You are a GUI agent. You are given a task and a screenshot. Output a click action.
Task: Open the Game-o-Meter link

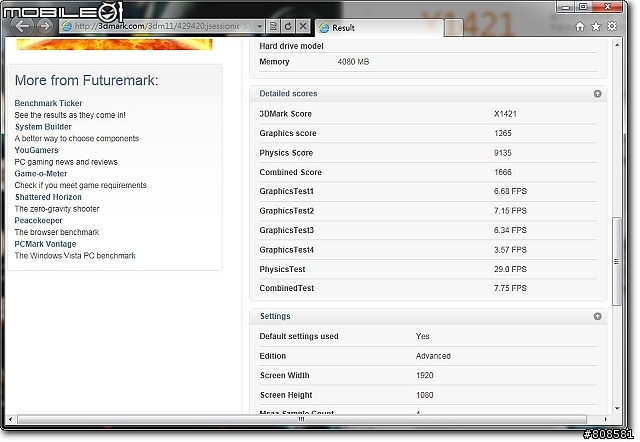[x=41, y=174]
